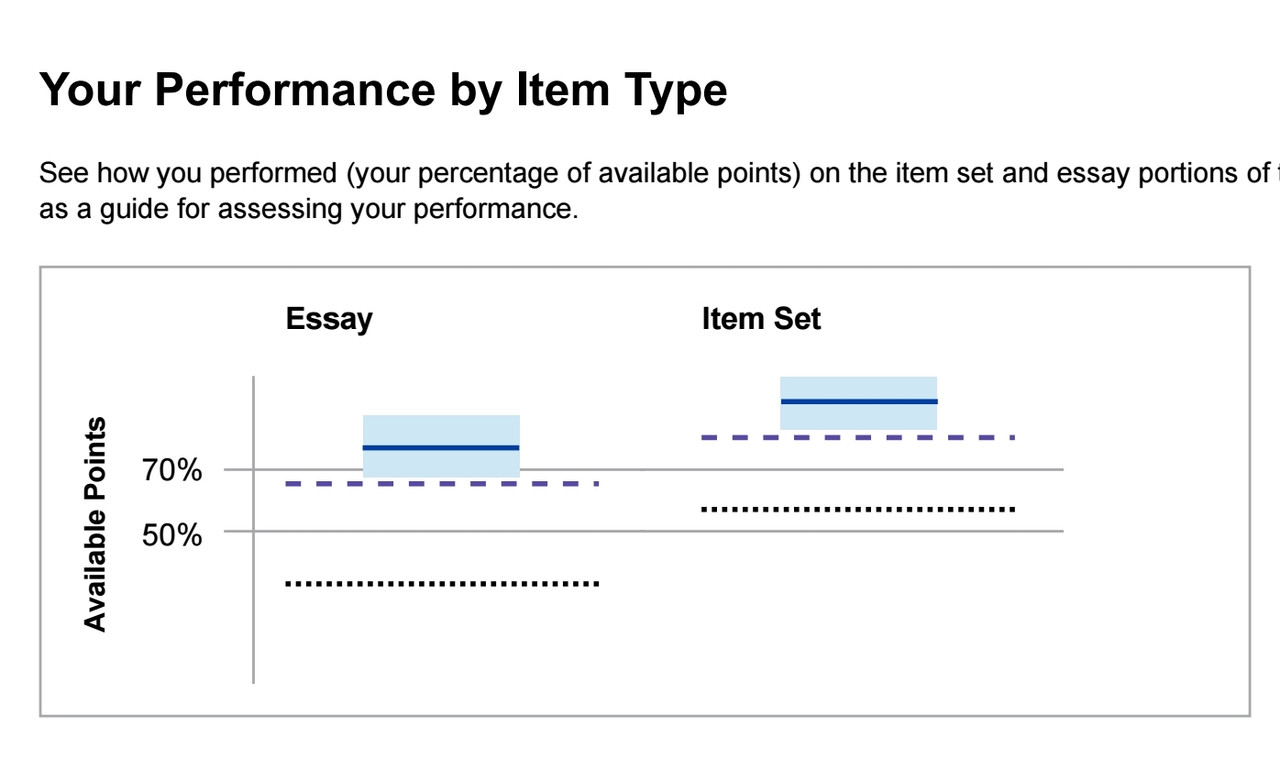The image size is (1280, 757).
Task: Click the black dotted line under Item Set
Action: 858,509
